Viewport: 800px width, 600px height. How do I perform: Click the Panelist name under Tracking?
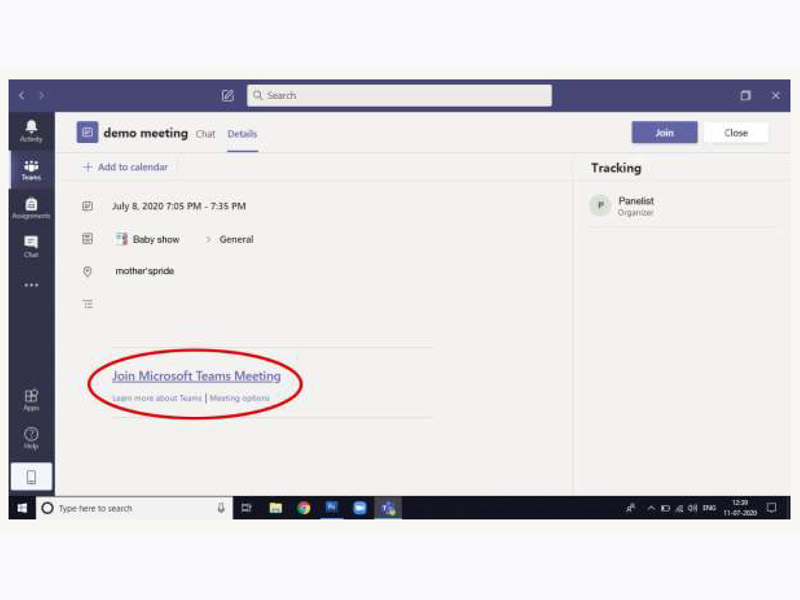click(x=636, y=201)
